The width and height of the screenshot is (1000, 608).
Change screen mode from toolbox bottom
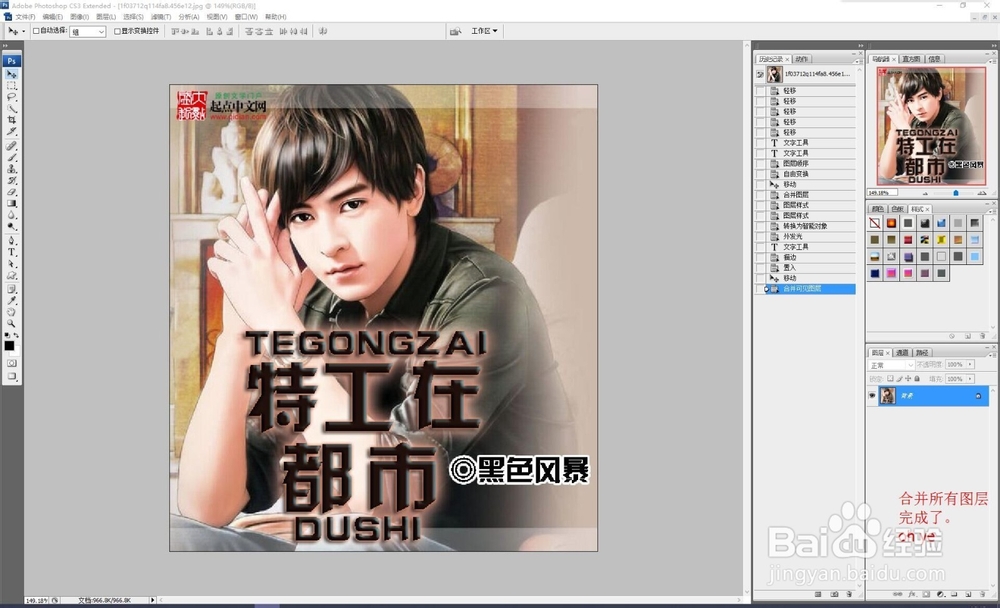(x=11, y=376)
